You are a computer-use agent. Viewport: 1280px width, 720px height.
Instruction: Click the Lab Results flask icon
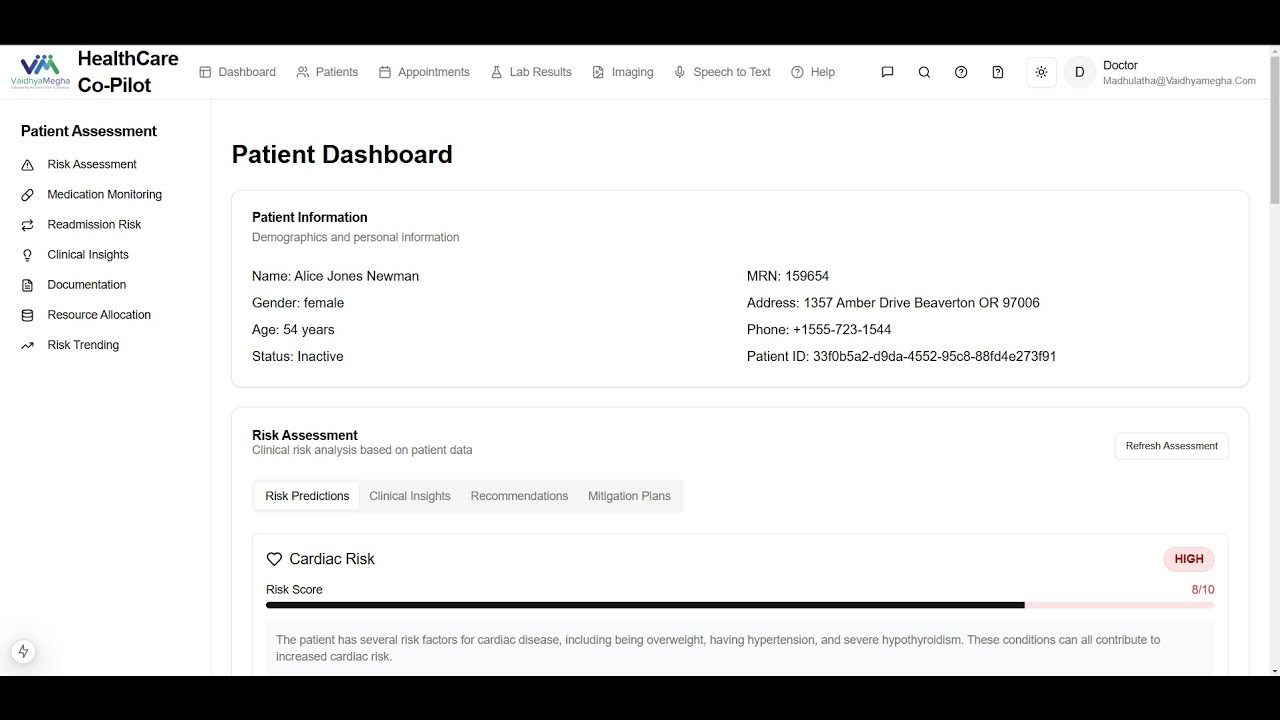pos(496,72)
